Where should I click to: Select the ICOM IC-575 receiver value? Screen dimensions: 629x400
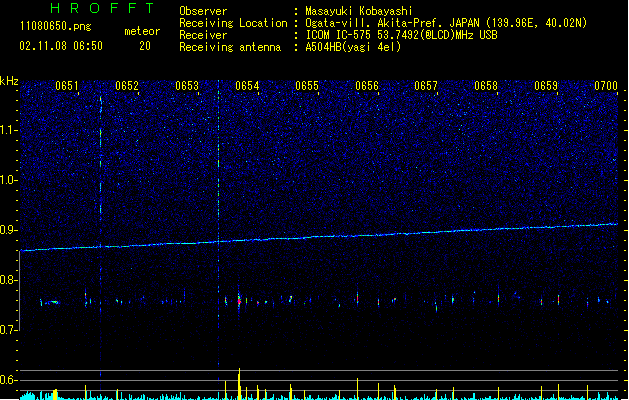tap(401, 35)
